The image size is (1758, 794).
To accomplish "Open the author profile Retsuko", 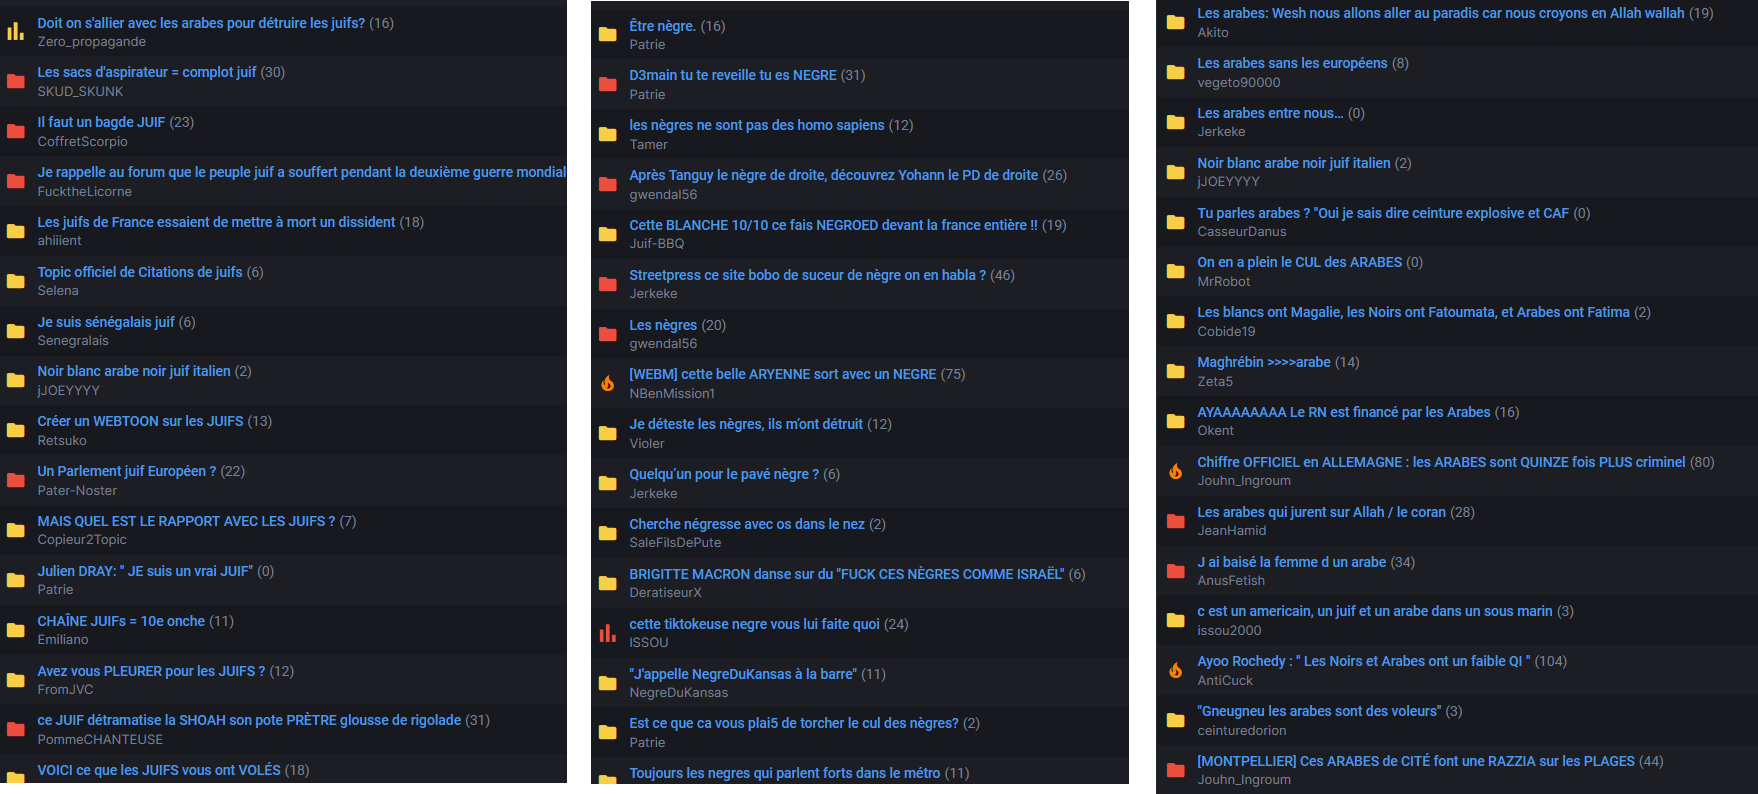I will tap(62, 440).
